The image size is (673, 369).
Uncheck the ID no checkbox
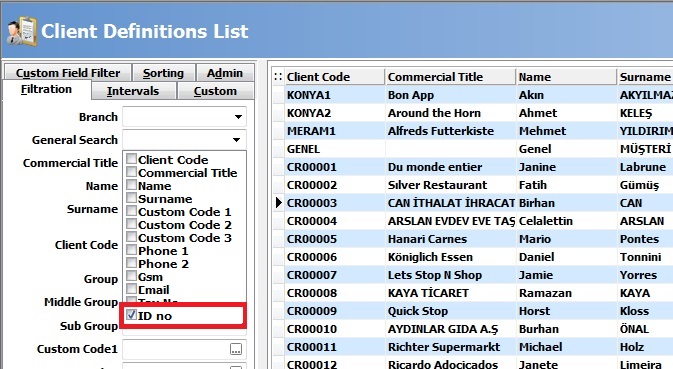tap(131, 315)
